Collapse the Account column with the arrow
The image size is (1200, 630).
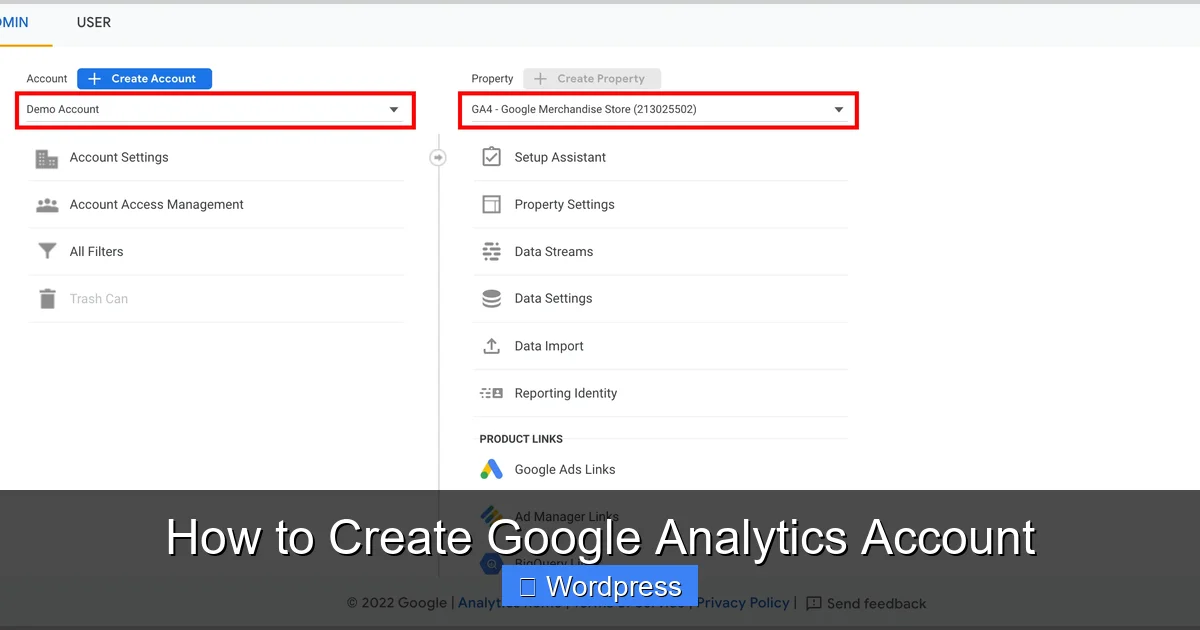coord(438,157)
